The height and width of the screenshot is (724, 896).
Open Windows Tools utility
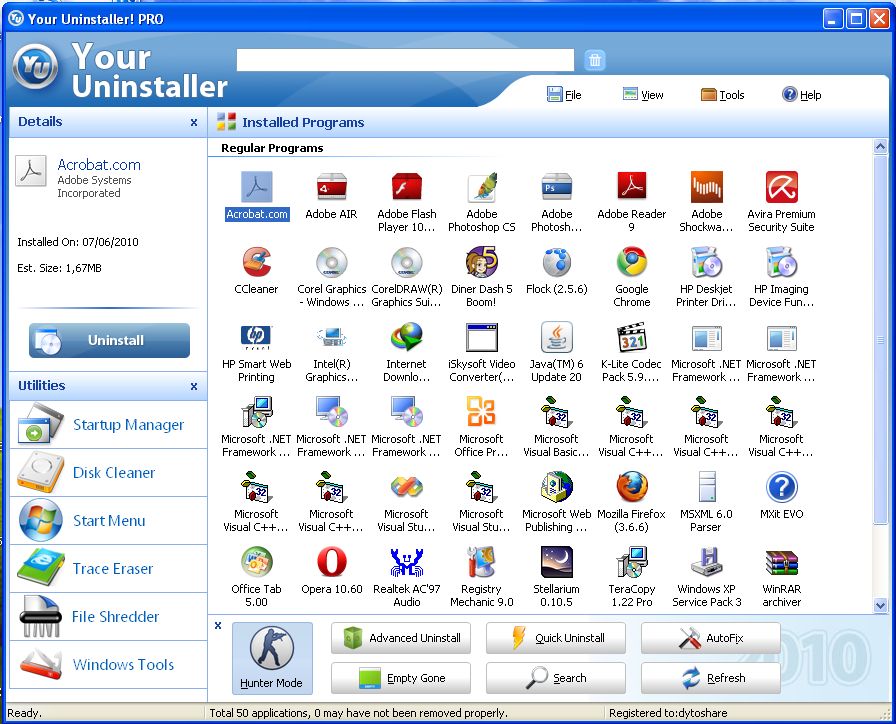[109, 665]
